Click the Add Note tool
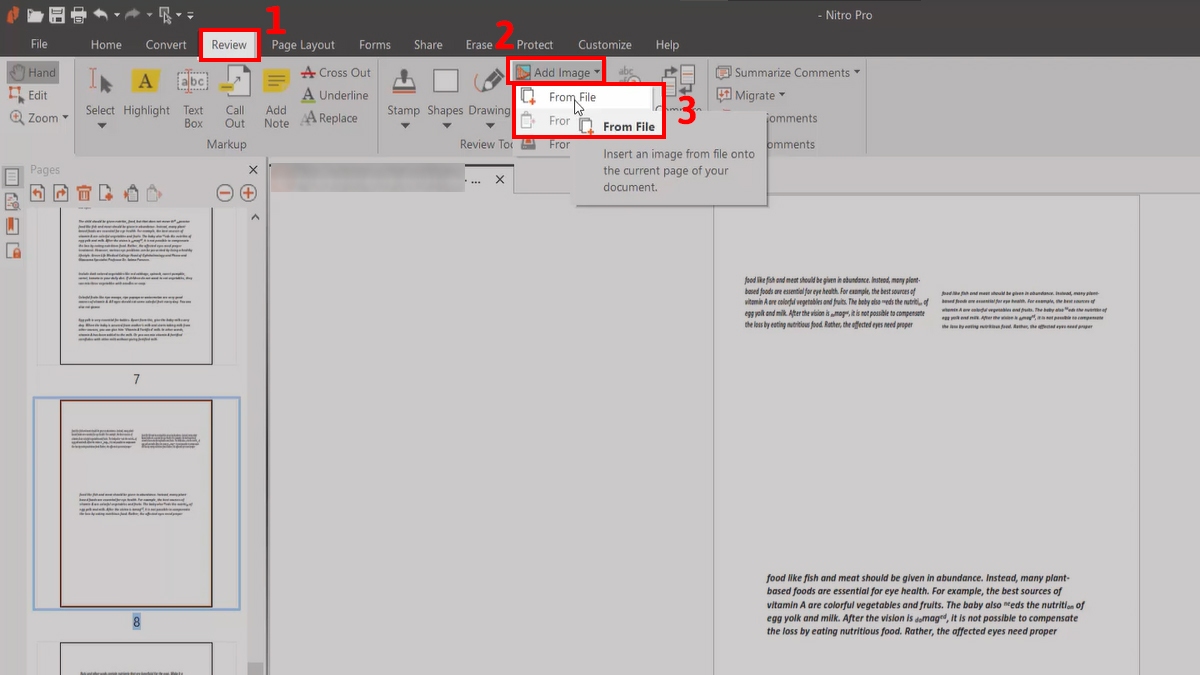 click(x=277, y=96)
